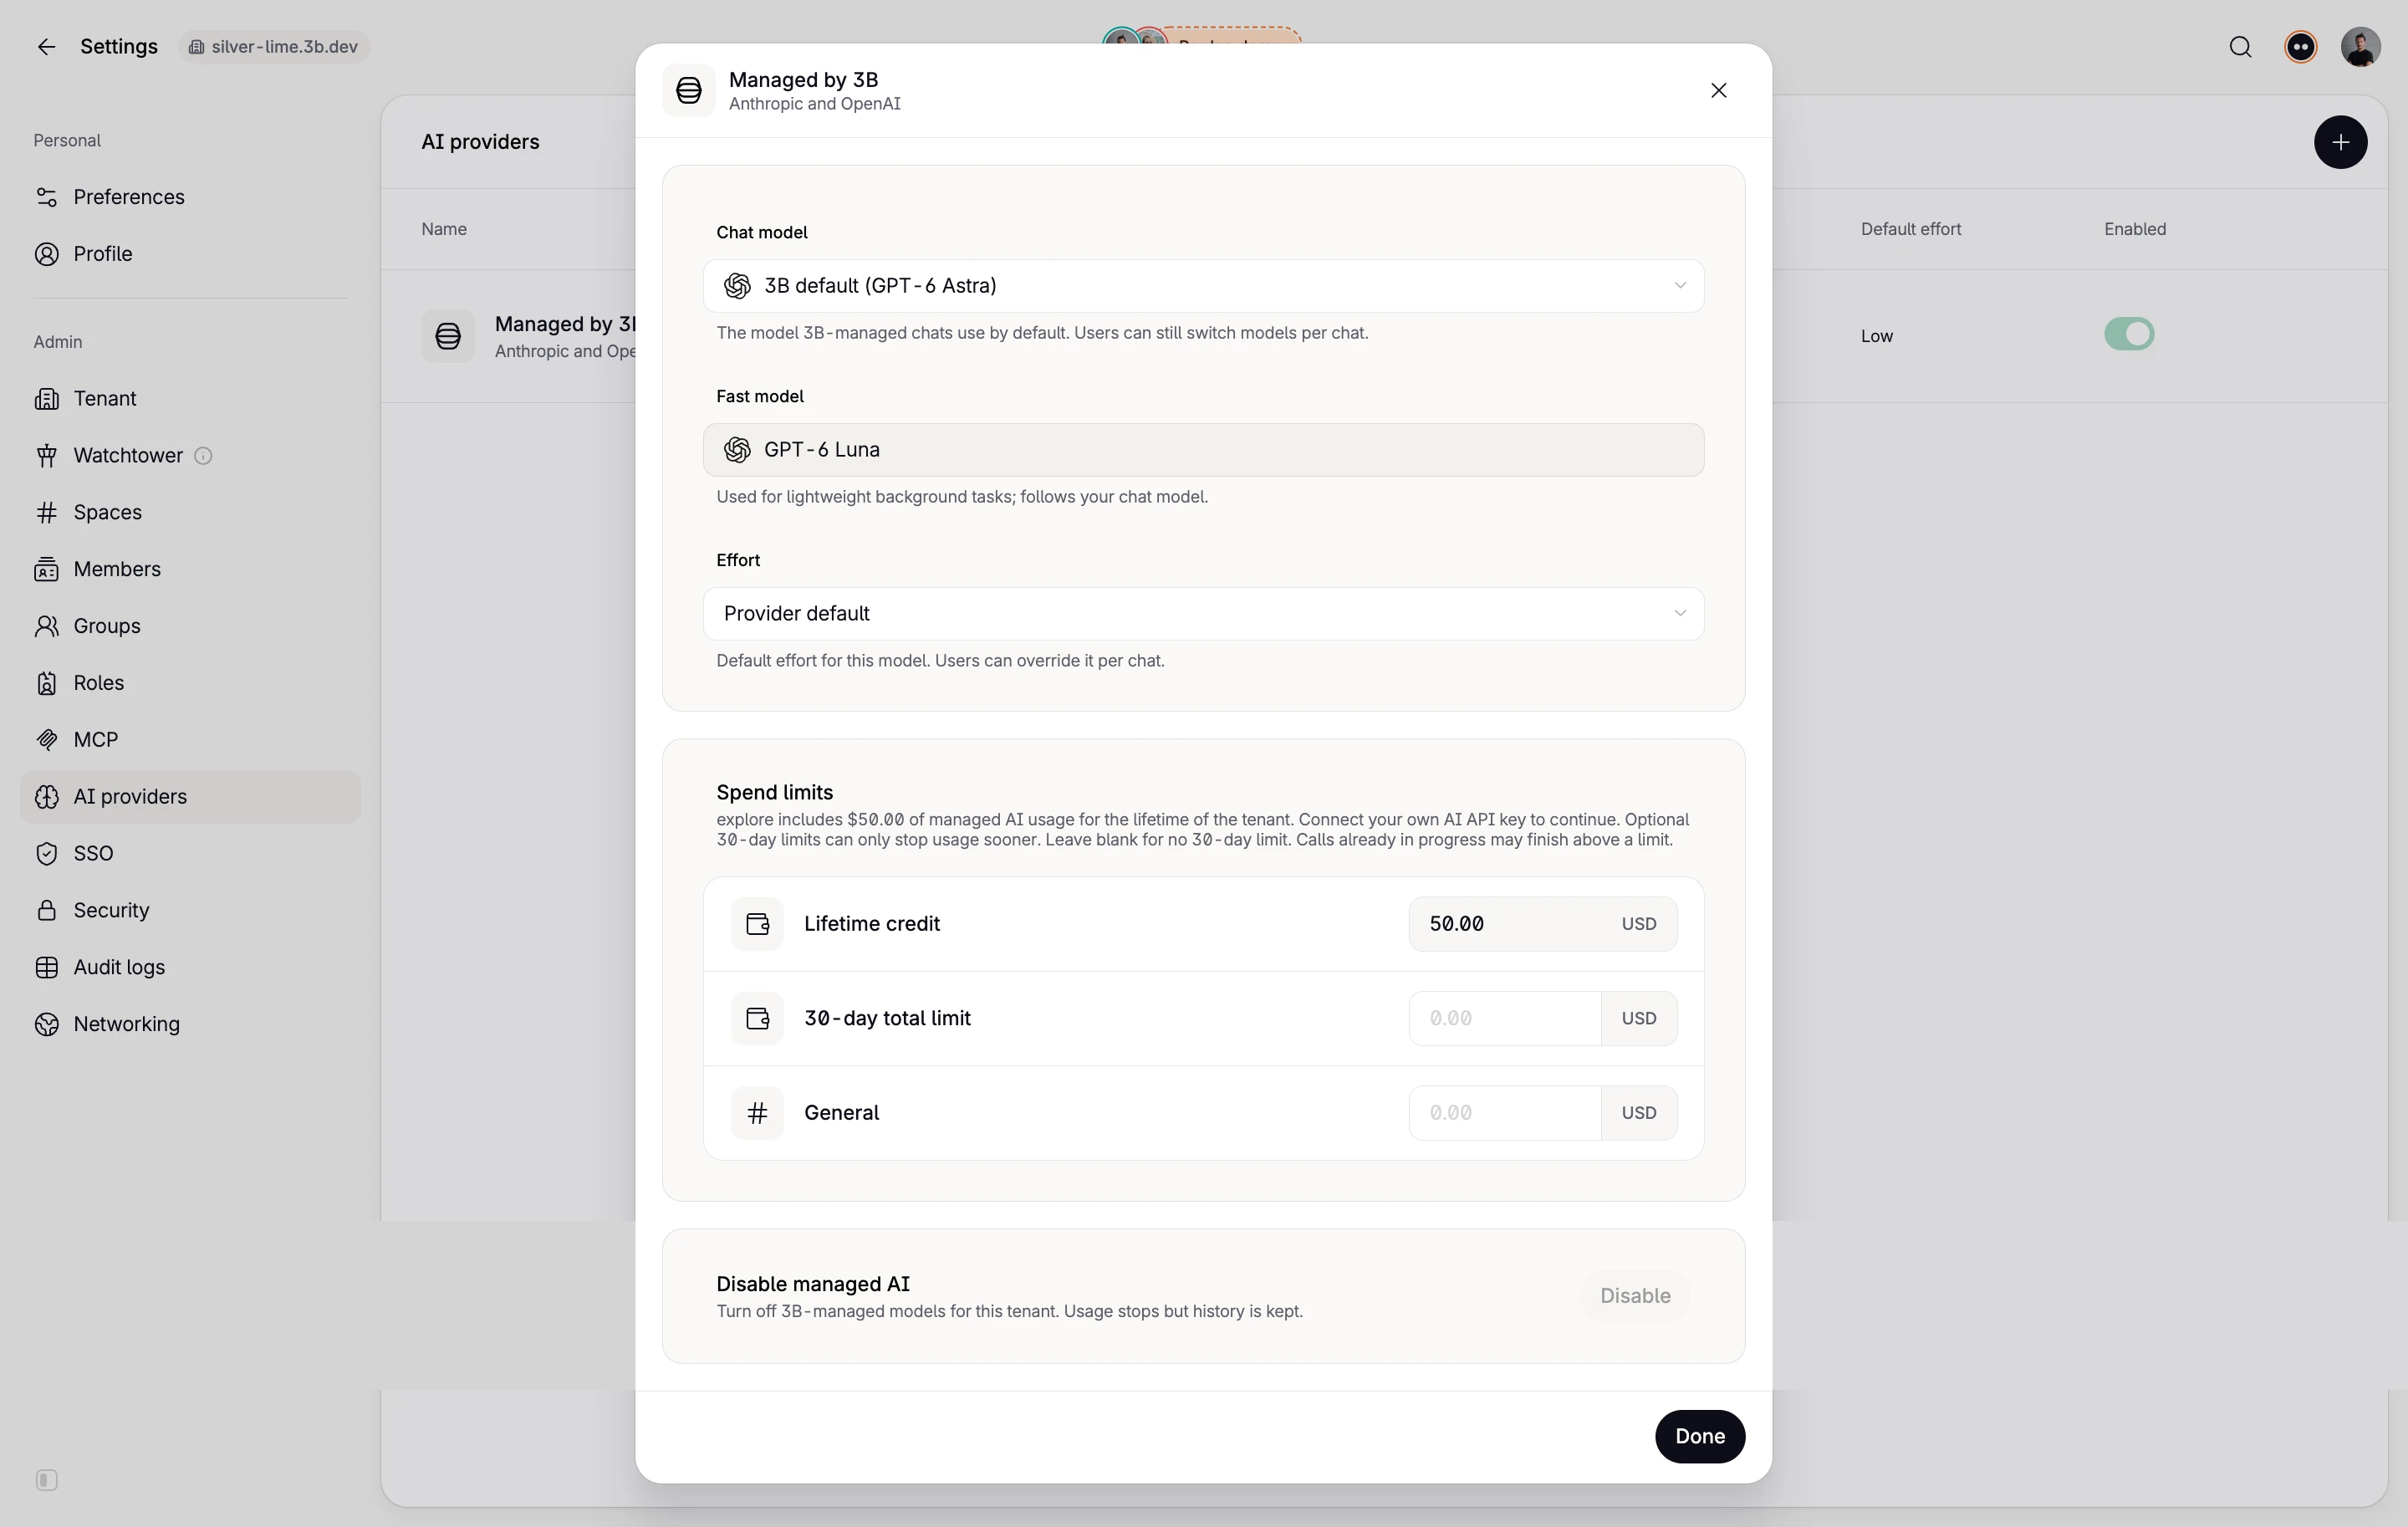Close the Managed by 3B dialog
Screen dimensions: 2408x1527
pos(1718,91)
